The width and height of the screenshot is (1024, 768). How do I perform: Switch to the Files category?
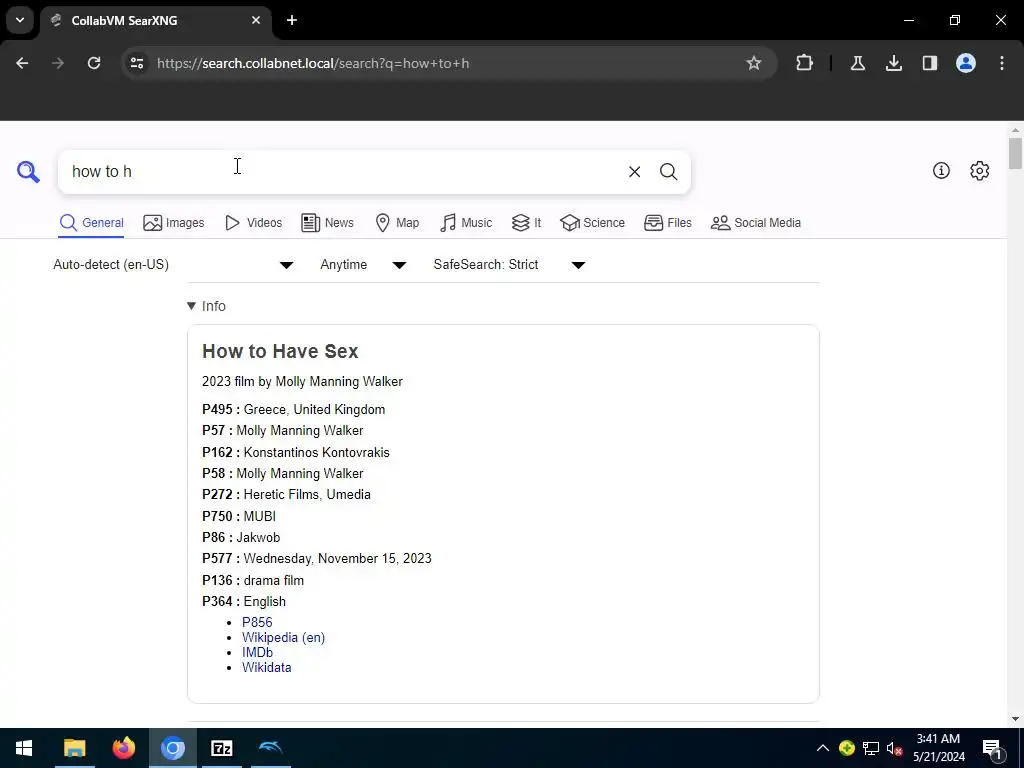tap(667, 223)
